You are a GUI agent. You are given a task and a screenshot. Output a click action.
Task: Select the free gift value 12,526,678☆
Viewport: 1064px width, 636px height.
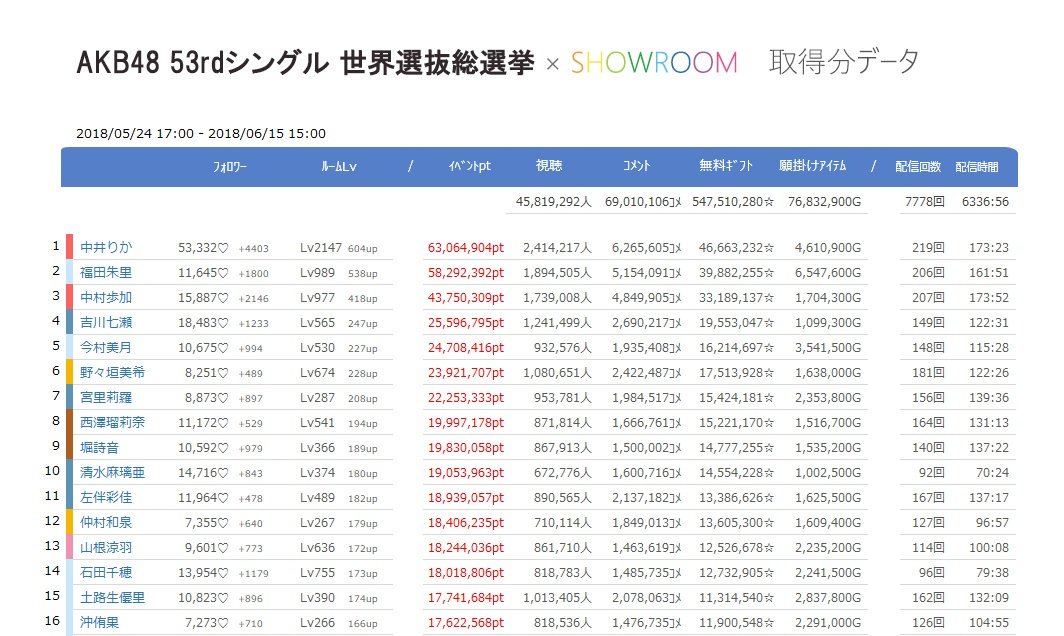pyautogui.click(x=736, y=548)
